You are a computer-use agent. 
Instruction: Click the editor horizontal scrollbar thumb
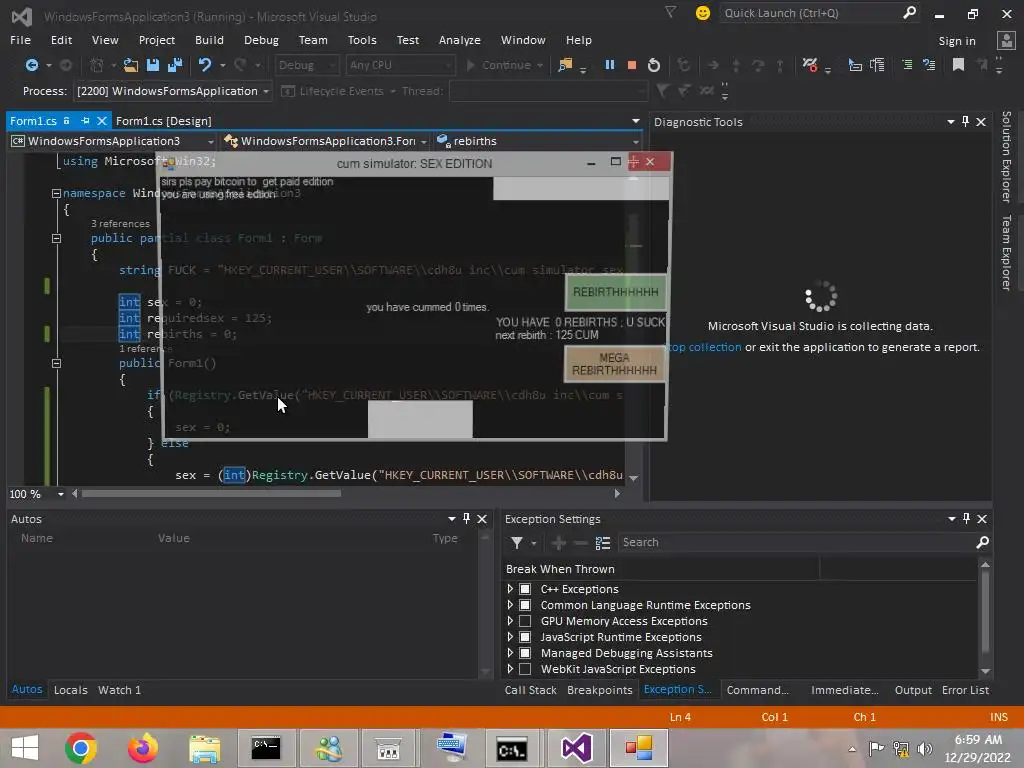211,494
